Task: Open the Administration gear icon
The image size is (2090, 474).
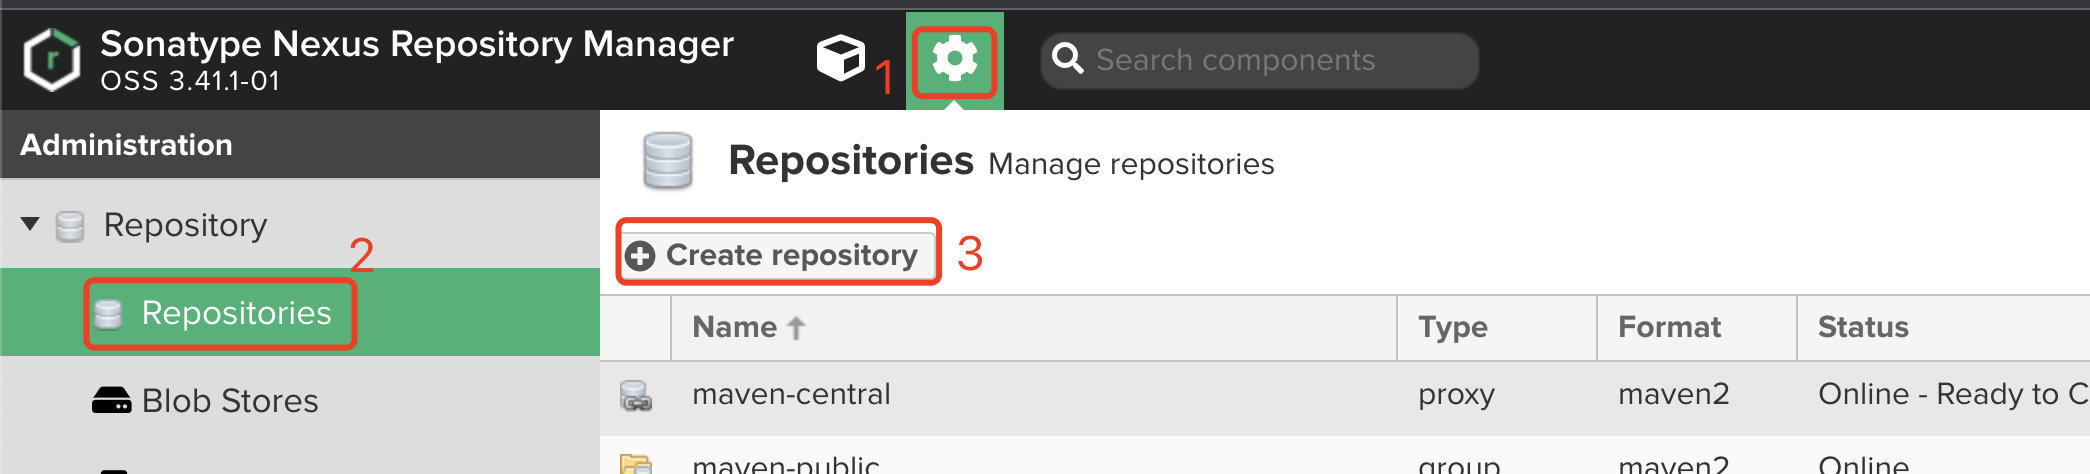Action: [x=954, y=59]
